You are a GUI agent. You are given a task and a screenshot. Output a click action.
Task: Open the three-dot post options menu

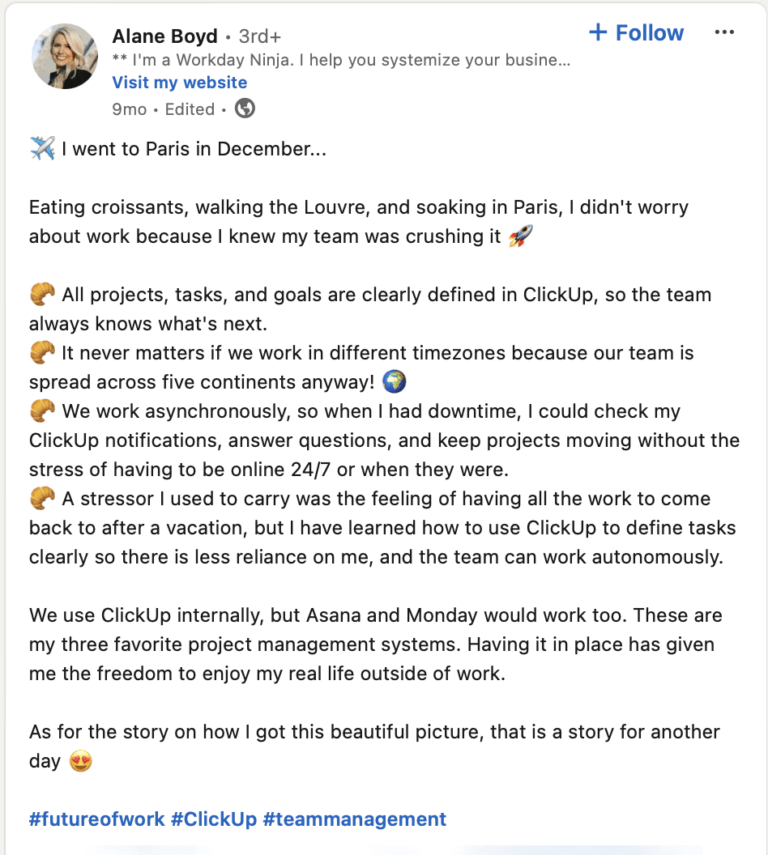(724, 33)
